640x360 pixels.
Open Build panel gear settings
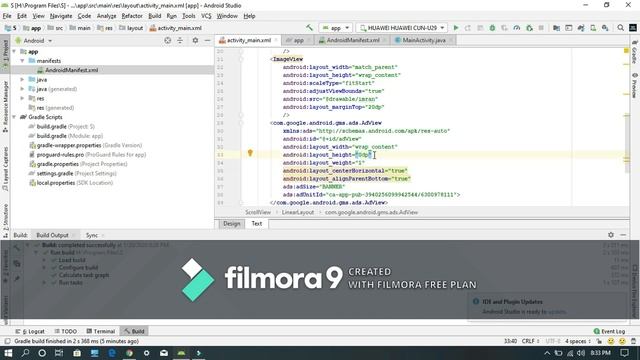click(x=611, y=235)
